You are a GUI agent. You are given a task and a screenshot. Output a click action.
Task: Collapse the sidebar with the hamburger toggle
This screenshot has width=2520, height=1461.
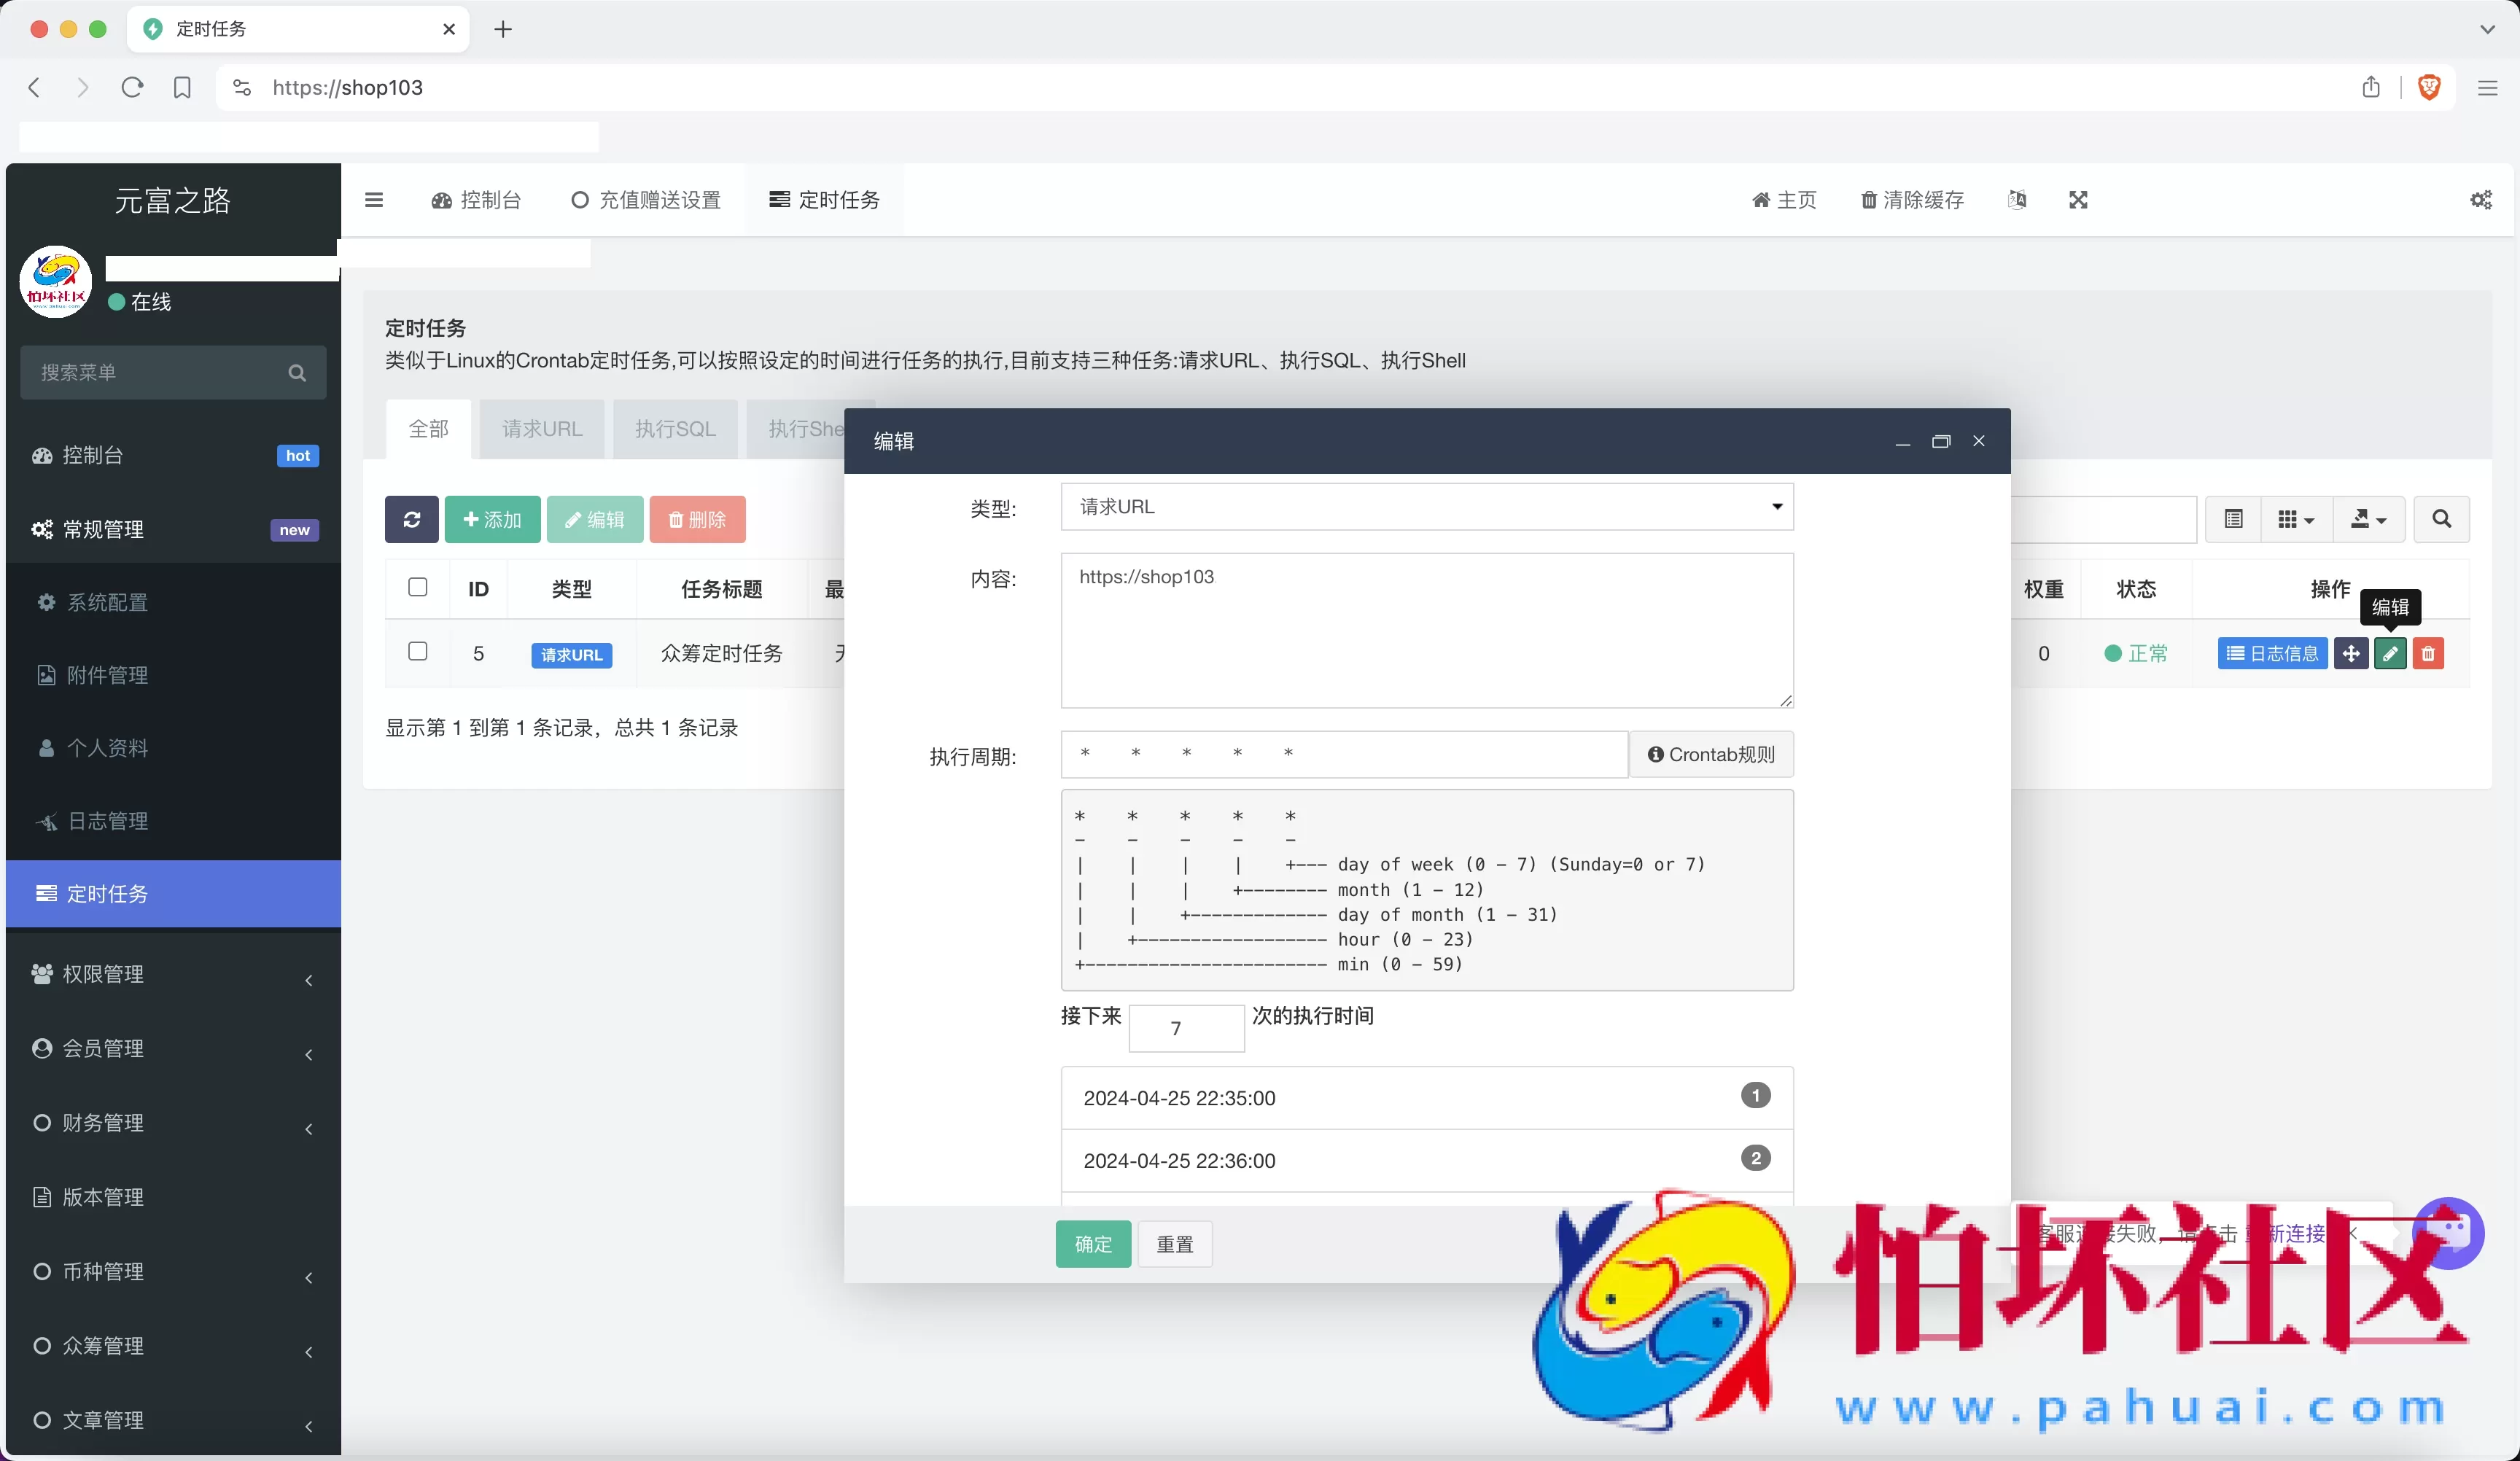(x=375, y=200)
